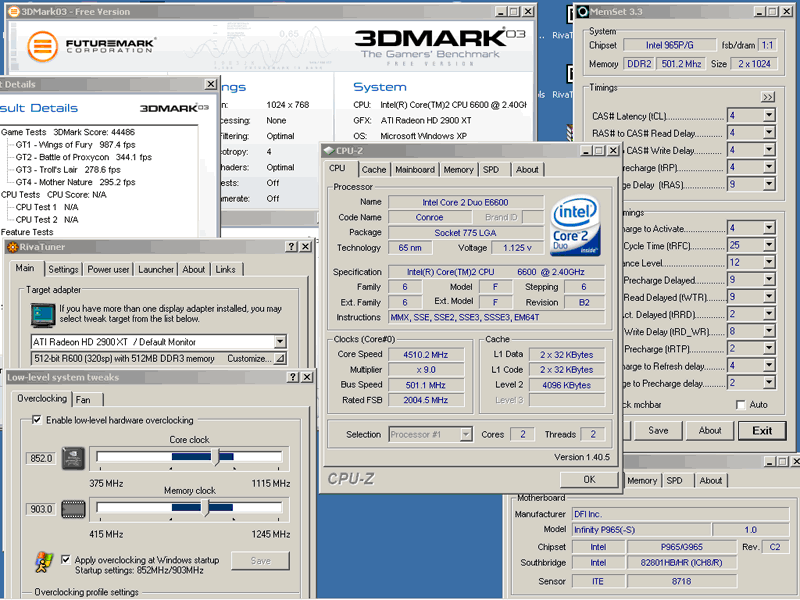Select the RivaTuner Launcher tab

coord(156,269)
